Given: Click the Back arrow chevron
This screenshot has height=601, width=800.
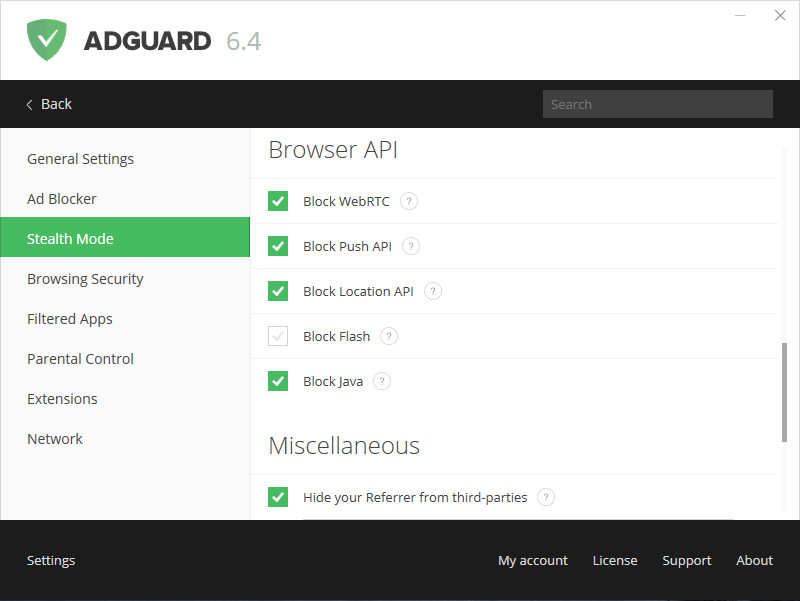Looking at the screenshot, I should (30, 104).
